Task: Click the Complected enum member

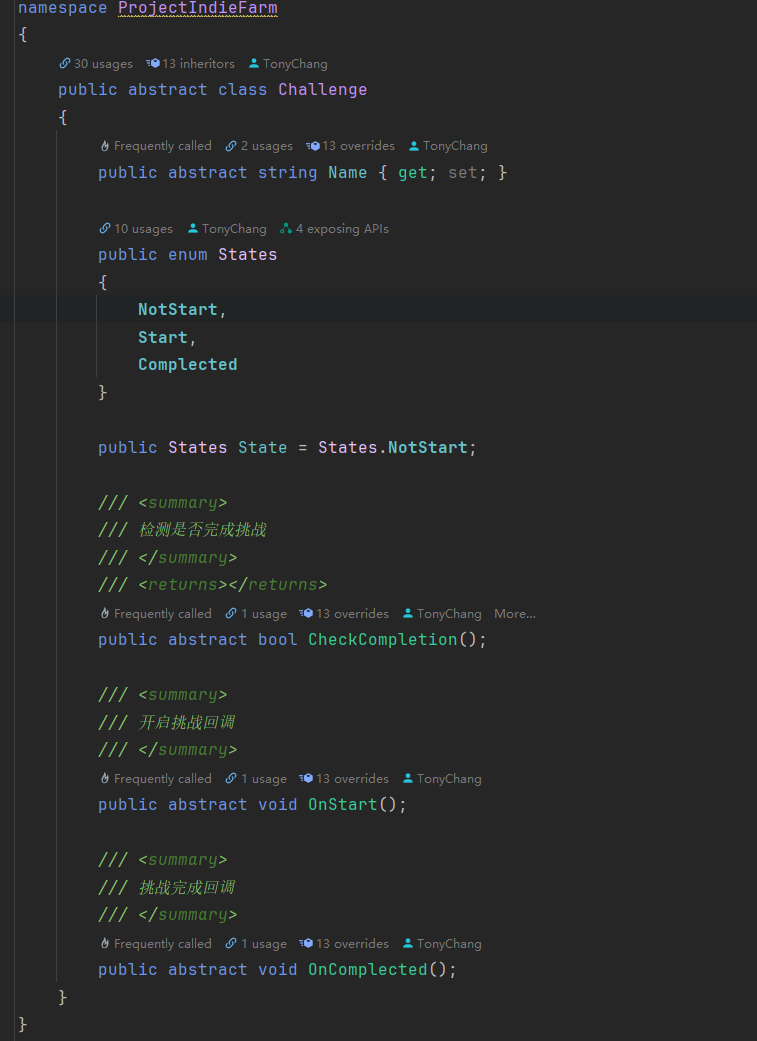Action: tap(187, 365)
